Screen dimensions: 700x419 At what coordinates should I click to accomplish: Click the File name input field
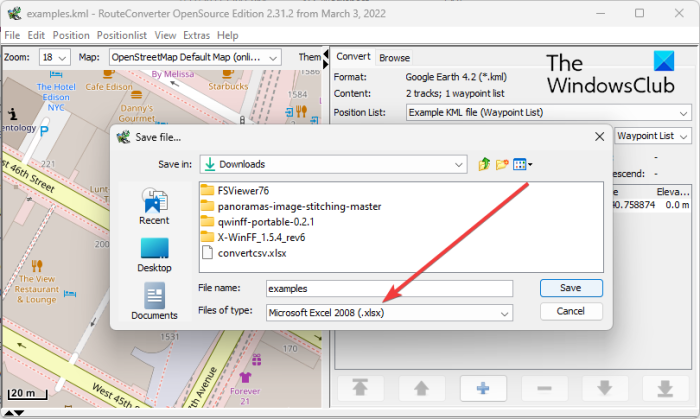(x=389, y=289)
